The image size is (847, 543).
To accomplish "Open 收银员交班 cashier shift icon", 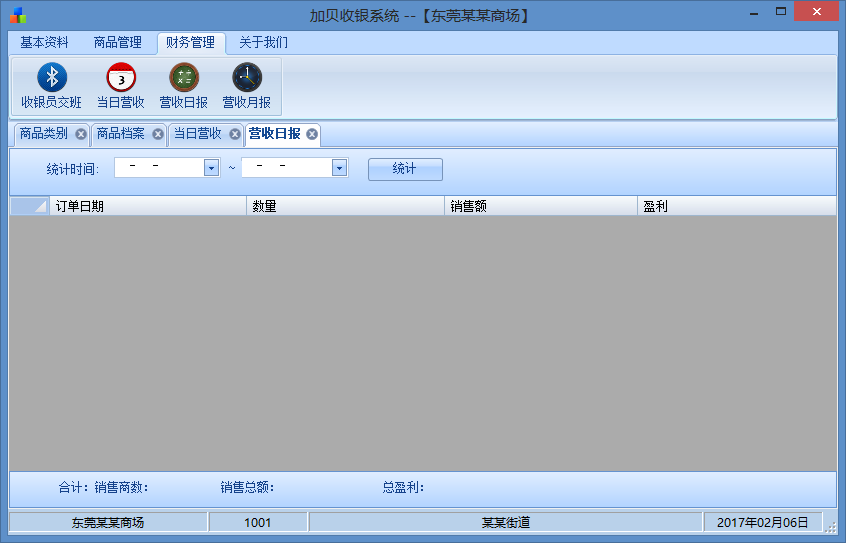I will point(51,78).
